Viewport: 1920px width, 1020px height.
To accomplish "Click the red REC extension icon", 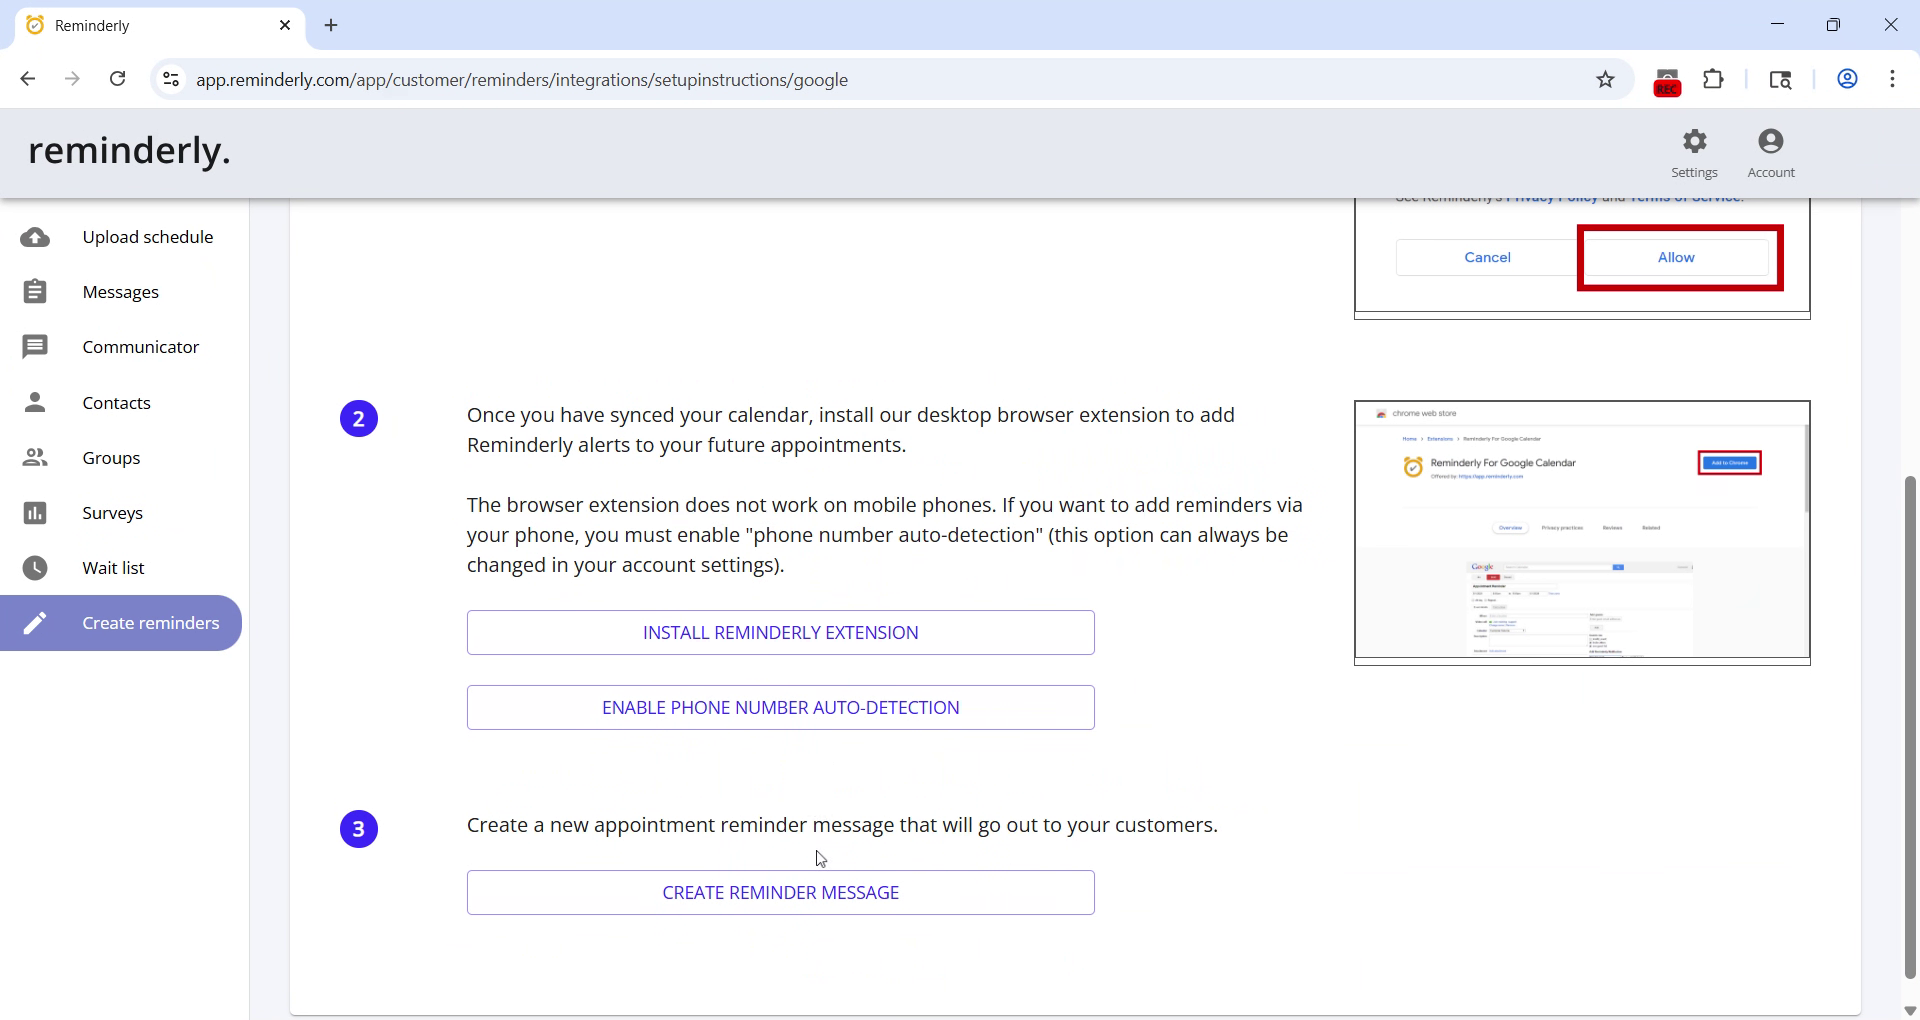I will 1667,81.
